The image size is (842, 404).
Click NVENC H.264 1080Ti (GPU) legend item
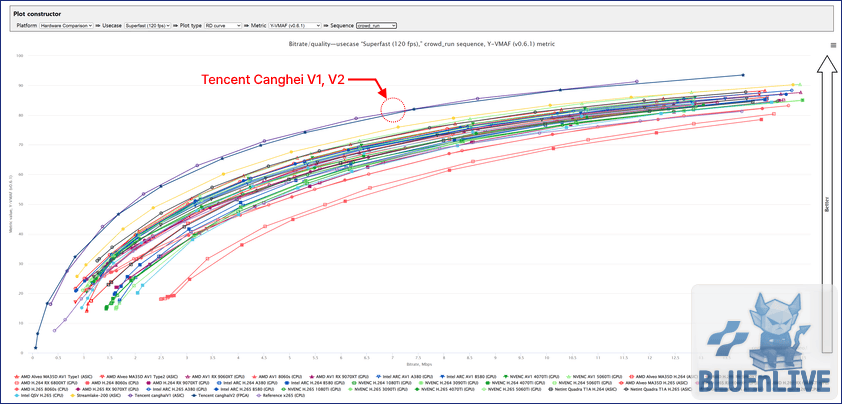point(382,383)
